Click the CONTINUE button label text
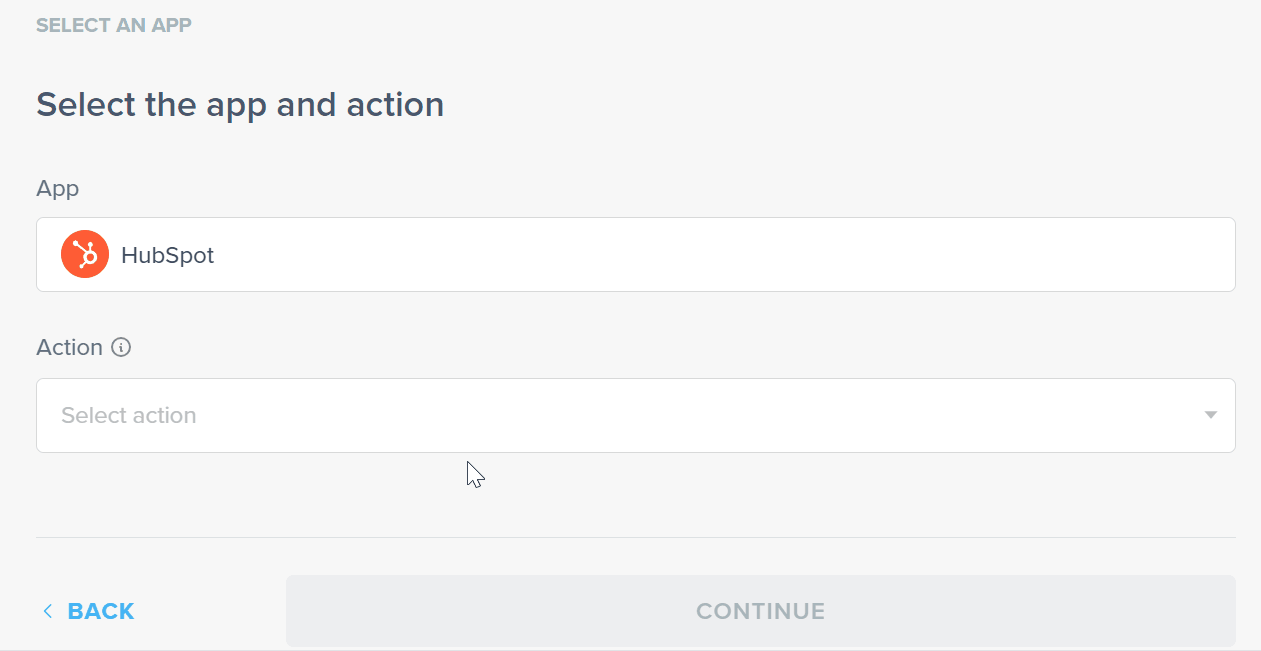The height and width of the screenshot is (651, 1261). (x=760, y=611)
